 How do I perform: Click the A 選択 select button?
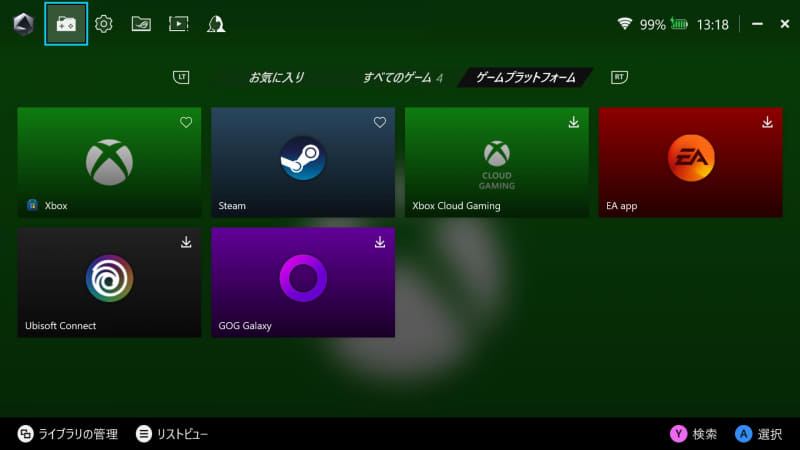point(759,434)
